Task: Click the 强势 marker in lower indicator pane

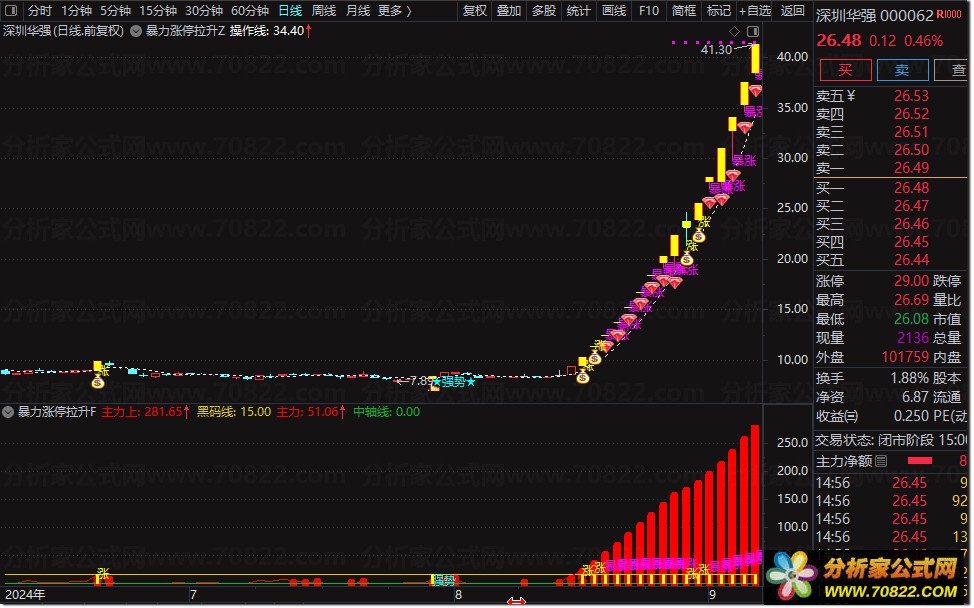Action: click(444, 581)
